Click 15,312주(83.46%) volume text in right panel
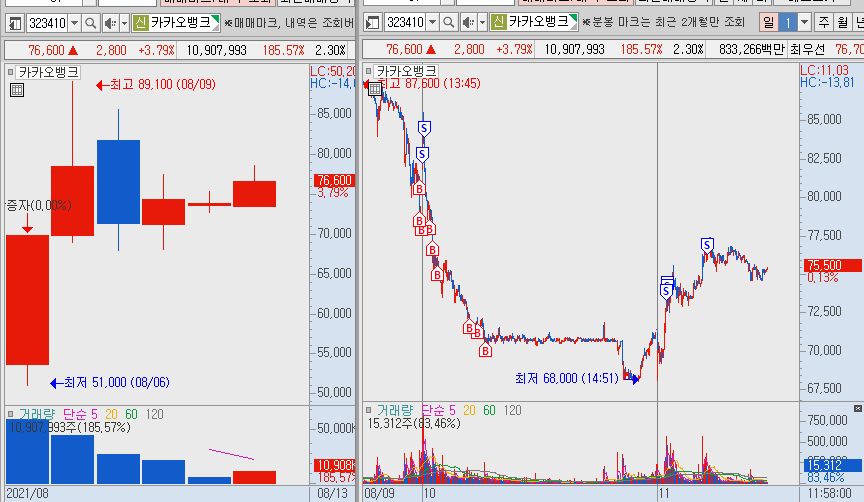Image resolution: width=864 pixels, height=502 pixels. click(414, 423)
